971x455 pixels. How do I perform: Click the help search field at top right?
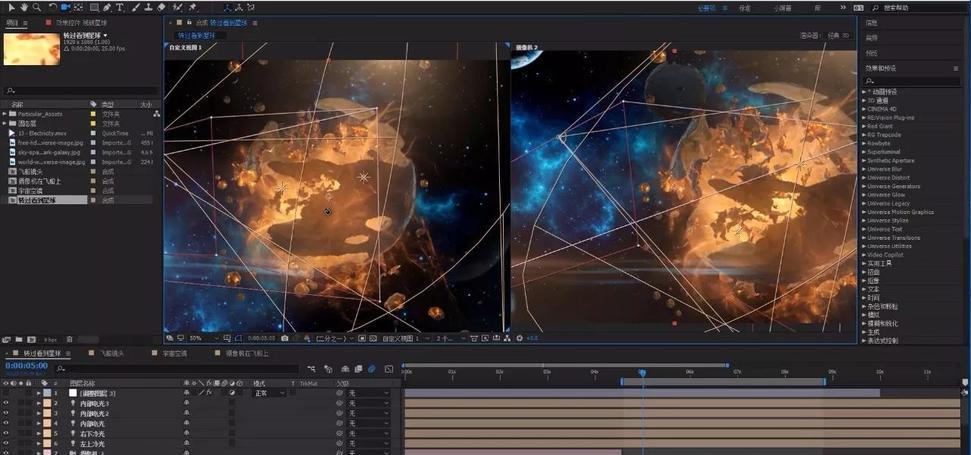[x=915, y=8]
